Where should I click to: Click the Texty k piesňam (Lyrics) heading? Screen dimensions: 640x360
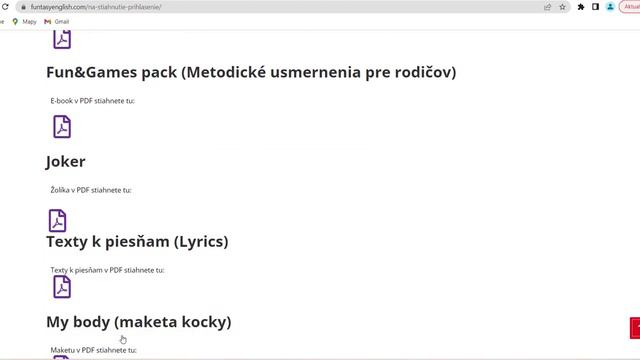click(x=137, y=242)
